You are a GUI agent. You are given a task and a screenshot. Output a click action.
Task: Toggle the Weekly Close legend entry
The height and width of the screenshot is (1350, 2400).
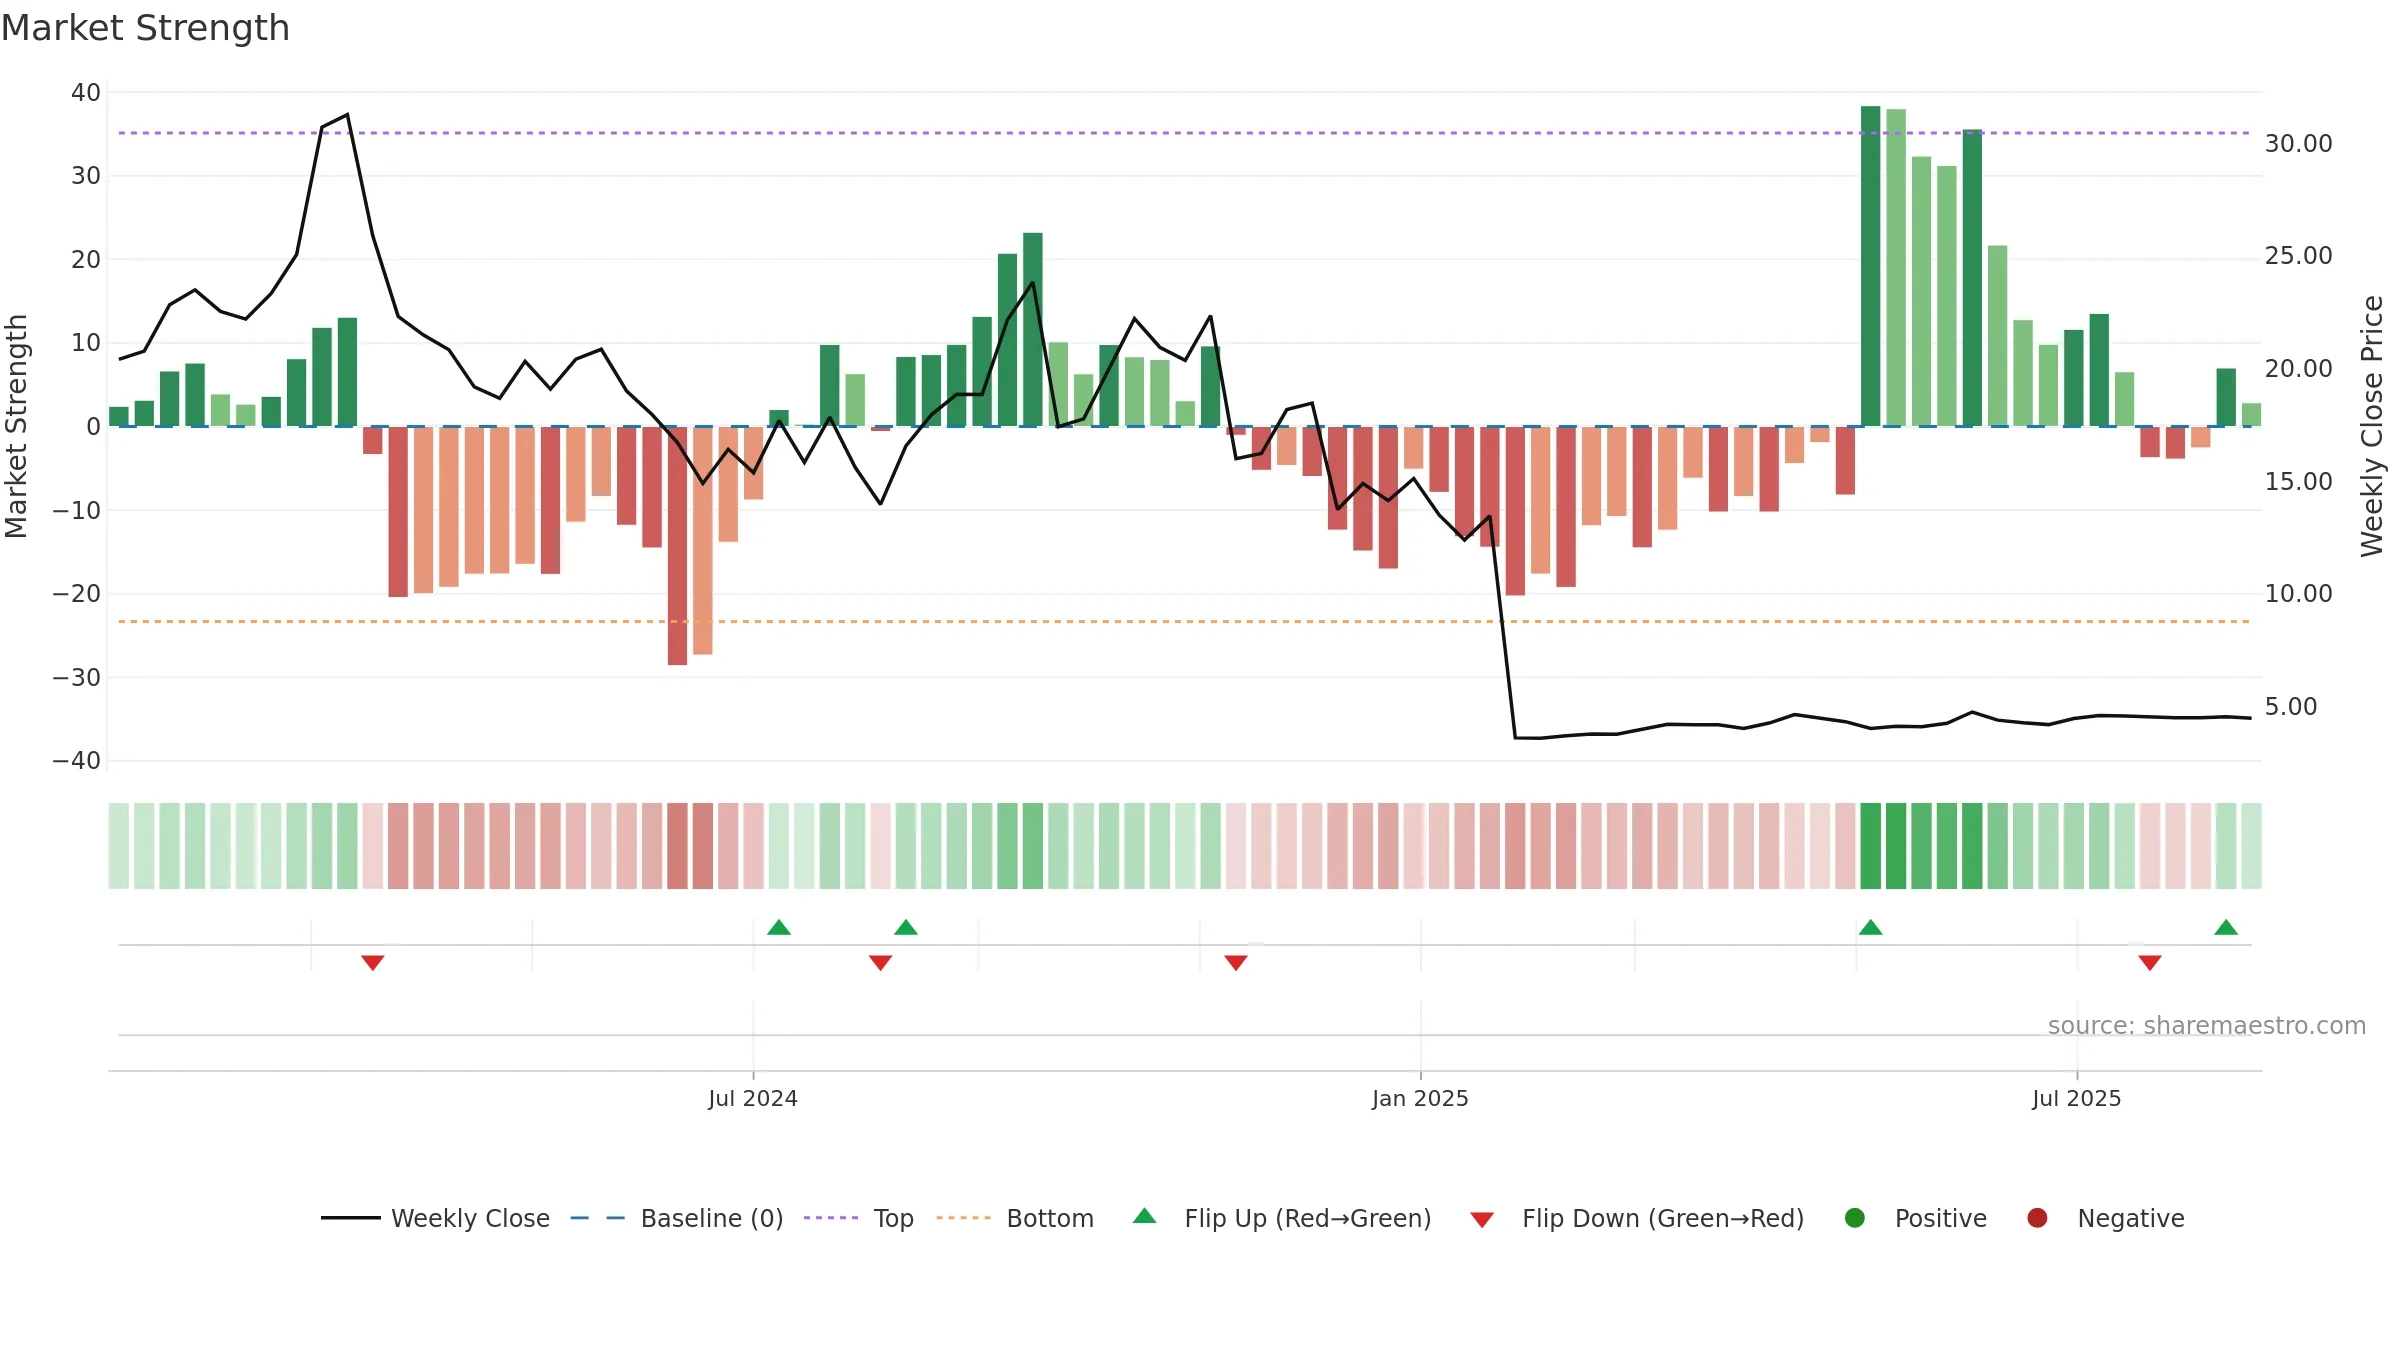click(x=435, y=1218)
